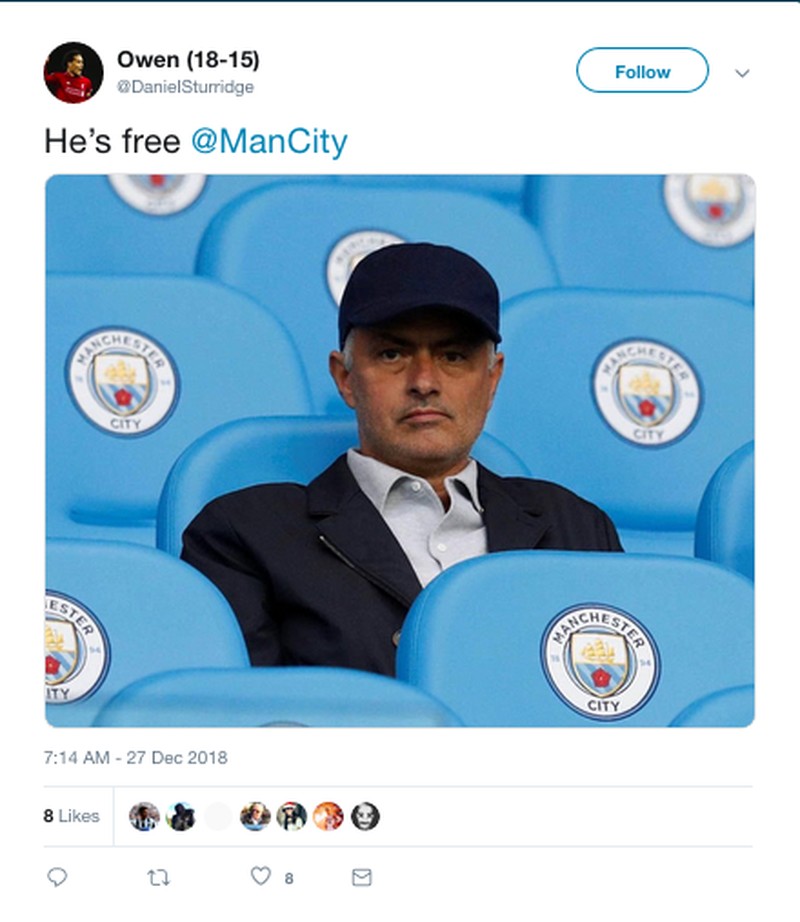The width and height of the screenshot is (800, 922).
Task: Open the "Owen (18-15)" display name
Action: (188, 60)
